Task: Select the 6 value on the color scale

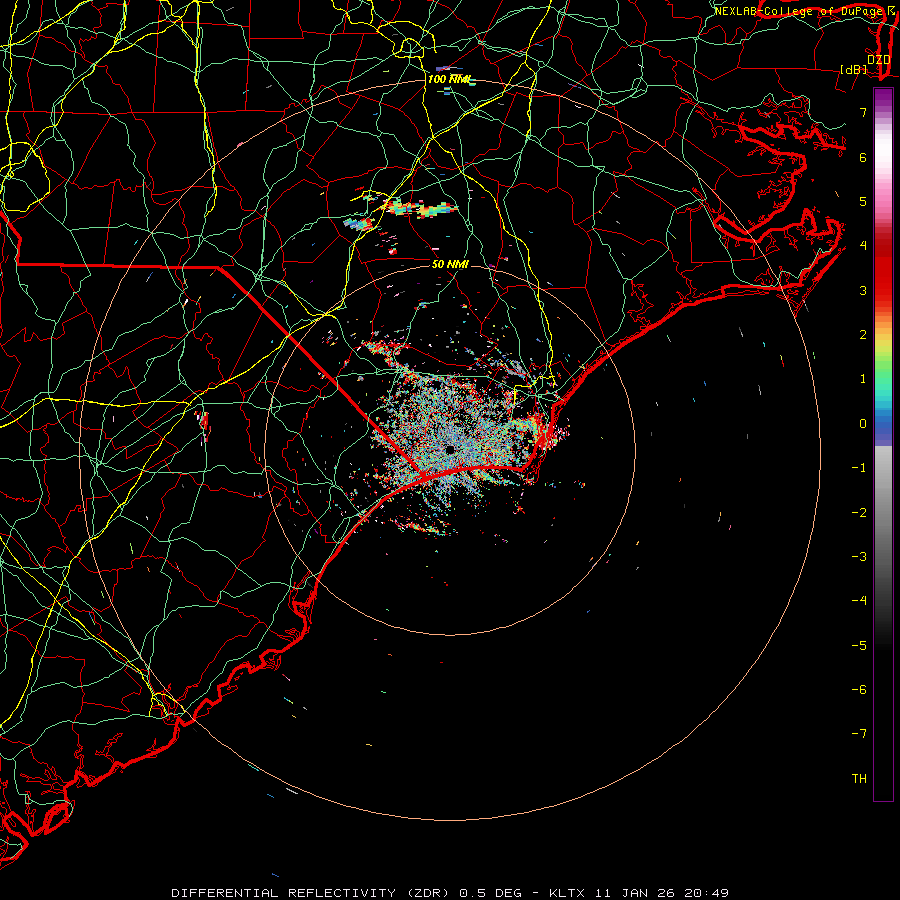Action: pos(863,157)
